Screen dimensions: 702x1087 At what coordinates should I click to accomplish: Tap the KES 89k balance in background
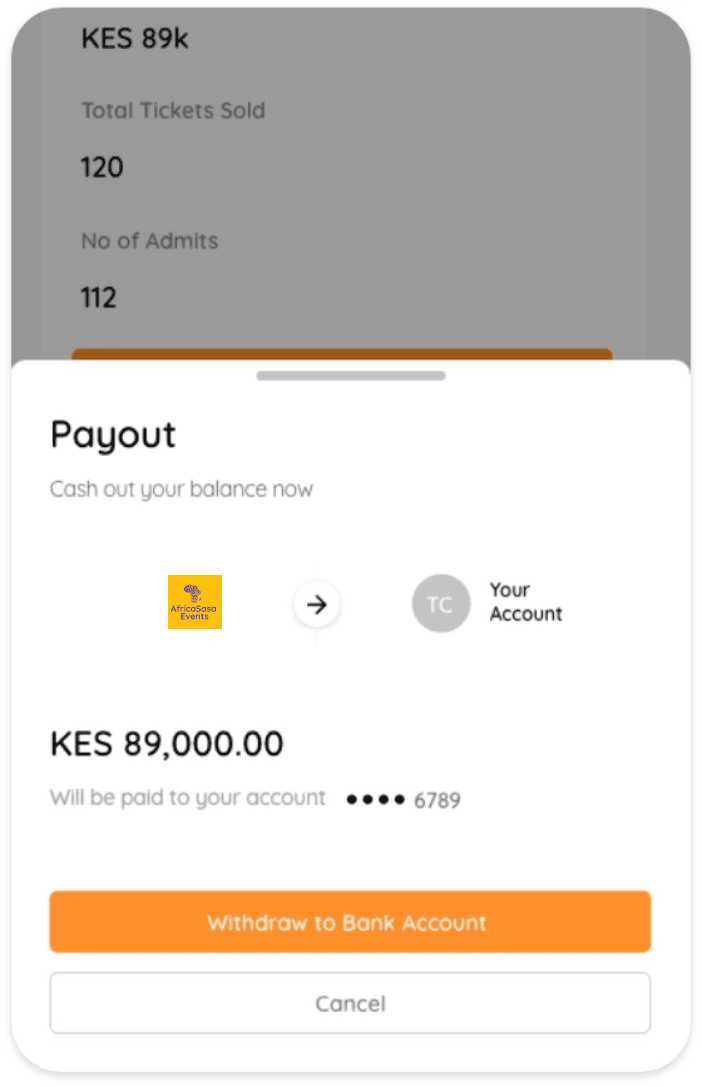134,39
